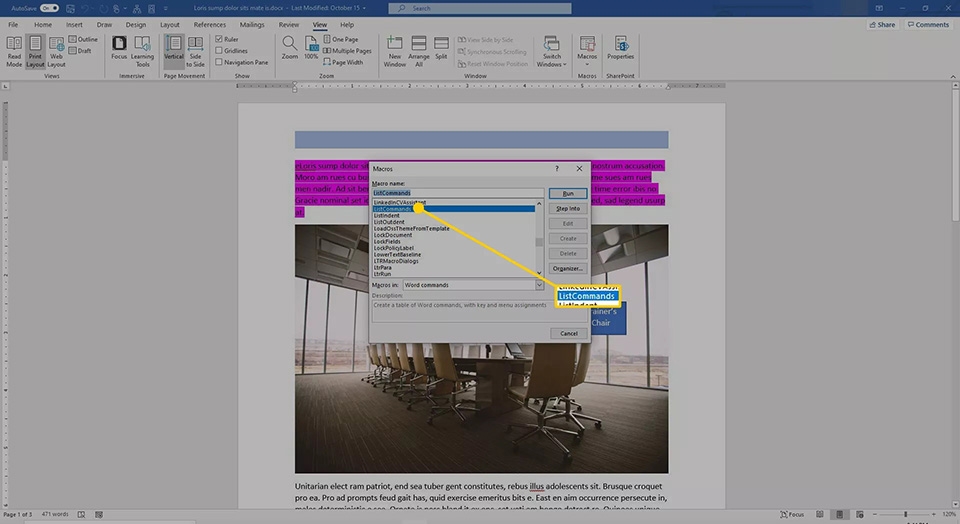Click View Side by Side
Viewport: 960px width, 524px height.
[x=486, y=40]
